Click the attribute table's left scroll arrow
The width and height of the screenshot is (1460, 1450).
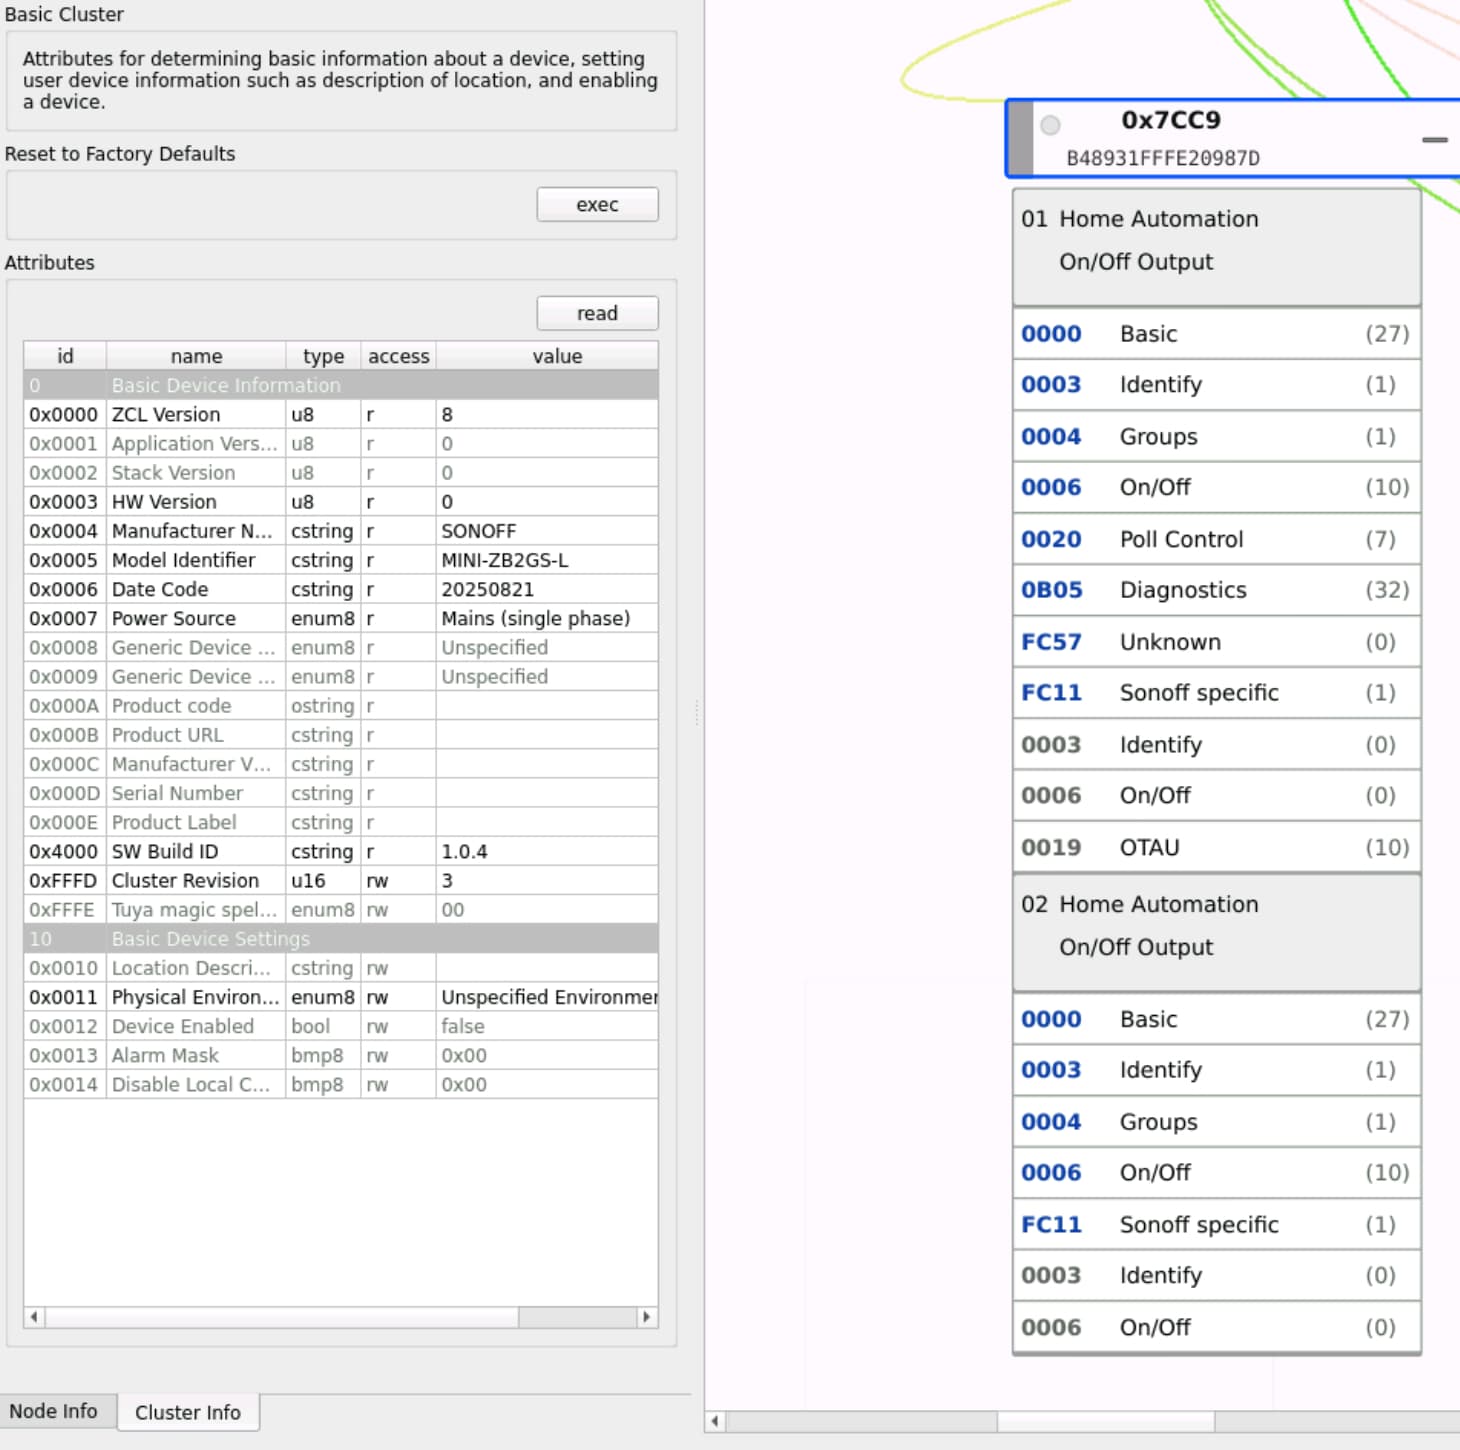click(35, 1317)
